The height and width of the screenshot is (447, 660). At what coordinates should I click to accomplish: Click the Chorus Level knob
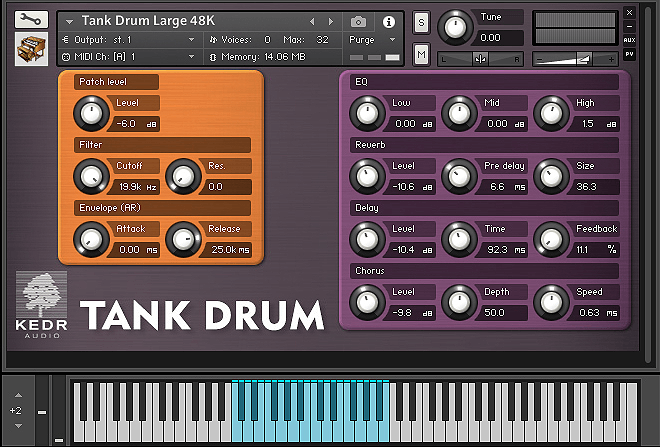367,303
